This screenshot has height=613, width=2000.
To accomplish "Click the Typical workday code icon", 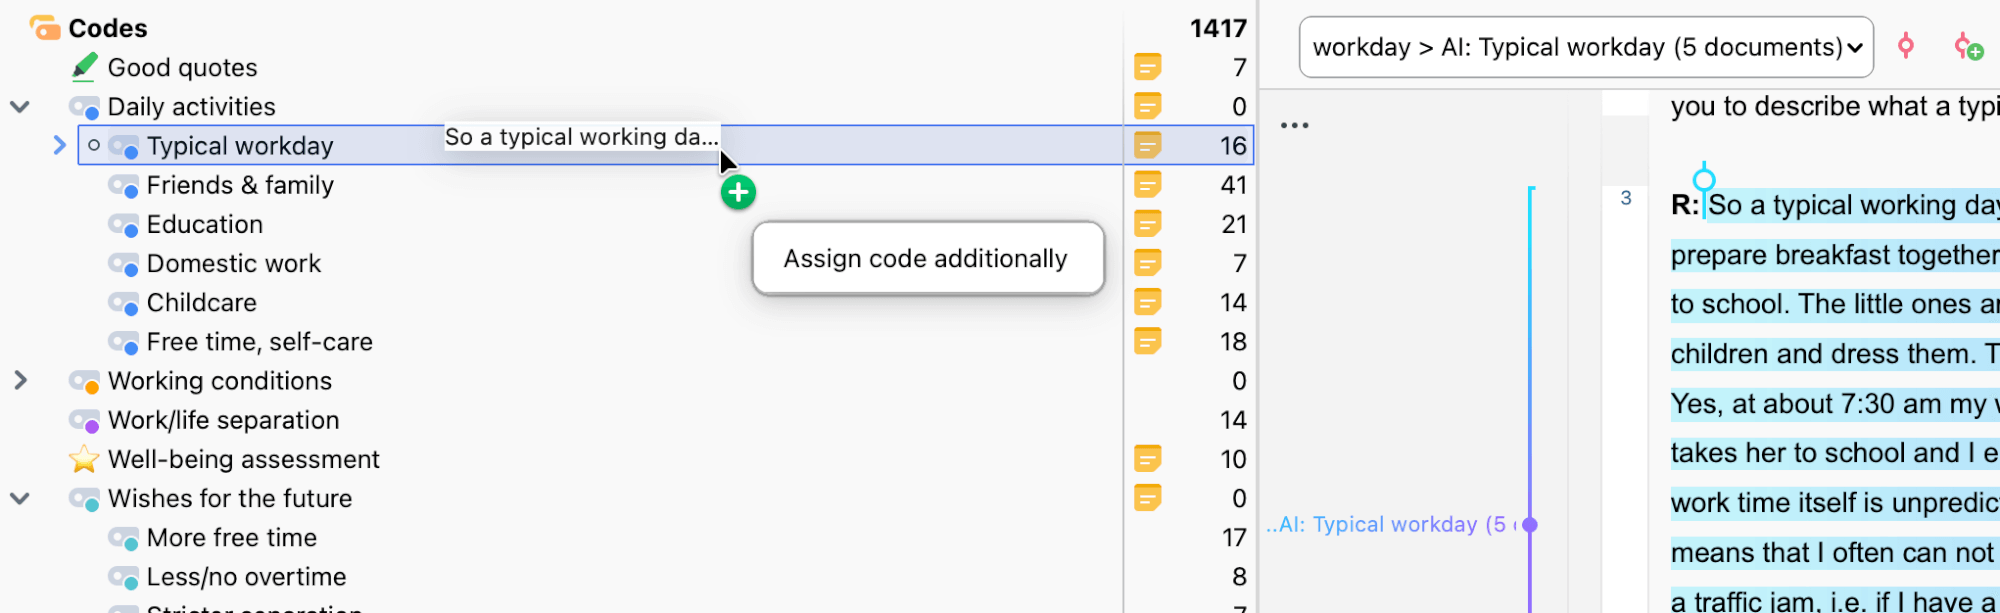I will (x=123, y=146).
